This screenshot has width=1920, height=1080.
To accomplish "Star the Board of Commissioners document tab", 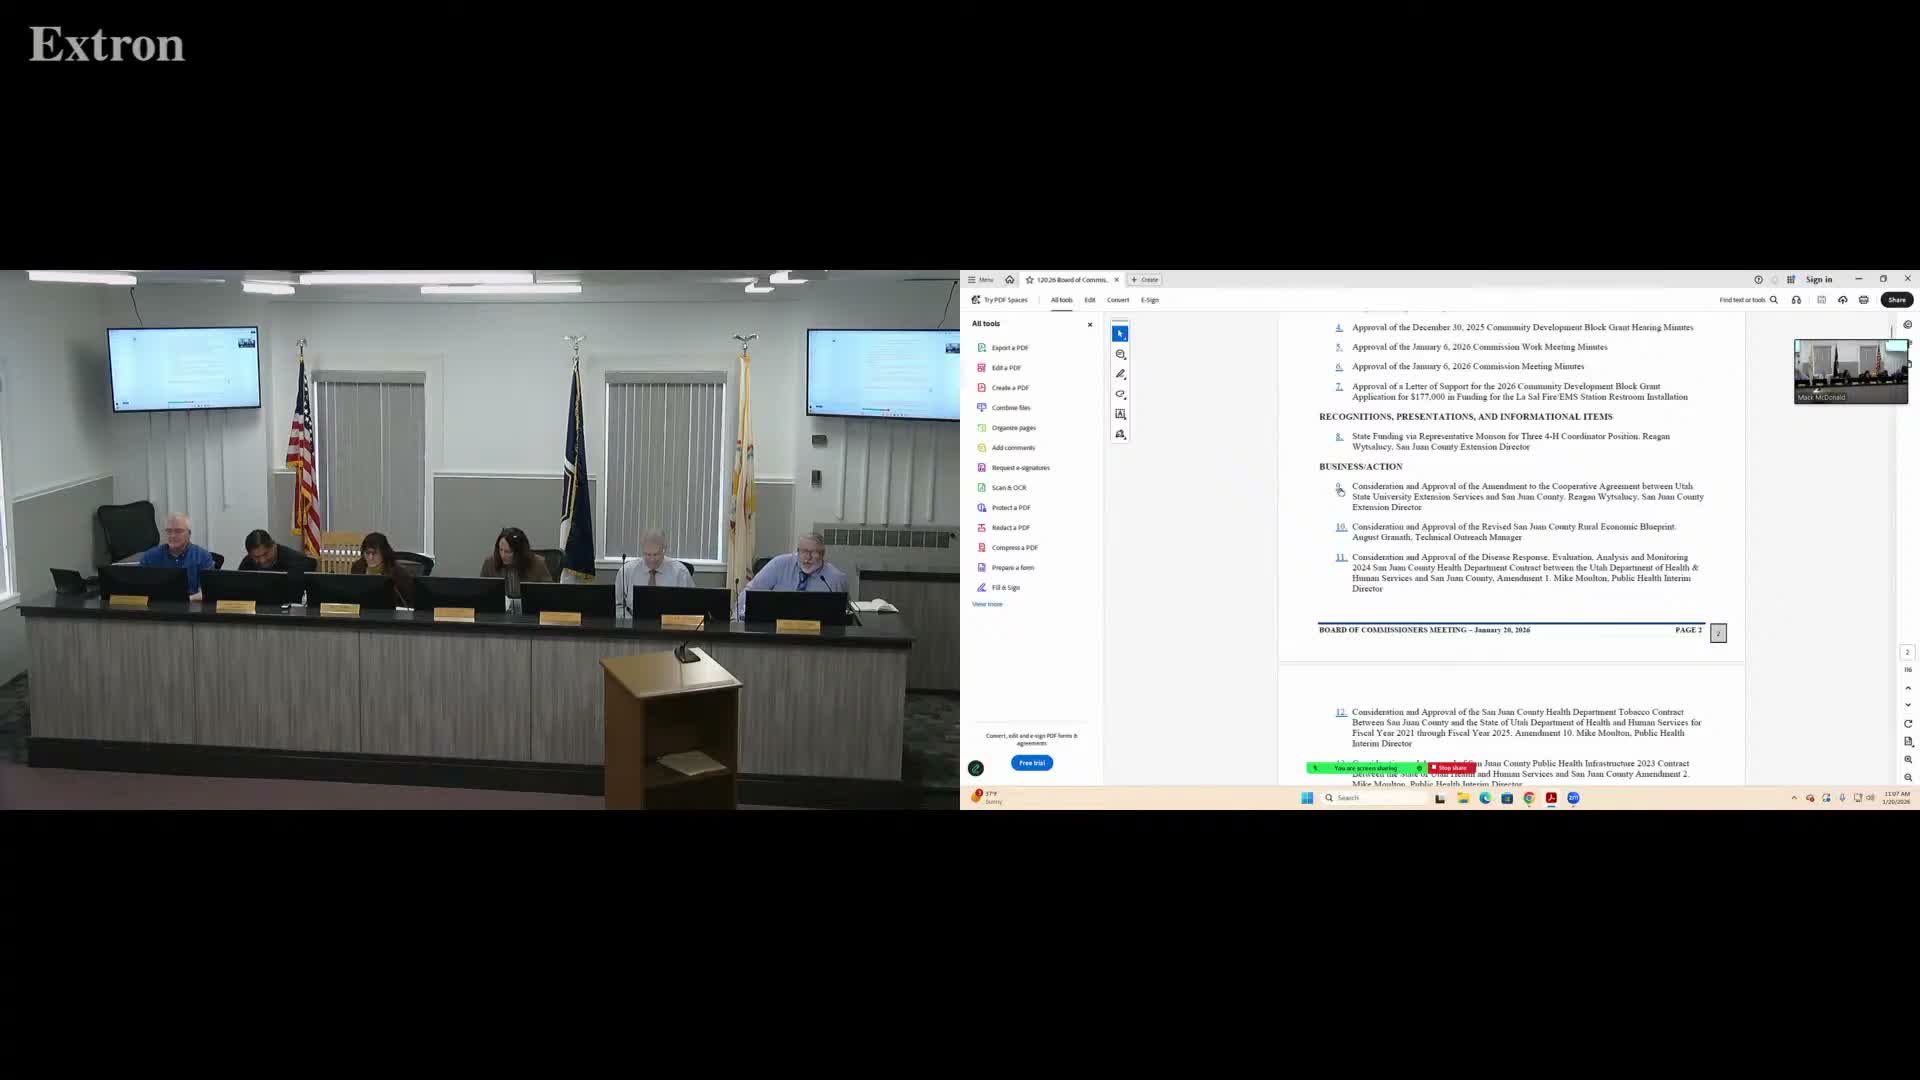I will [1029, 280].
